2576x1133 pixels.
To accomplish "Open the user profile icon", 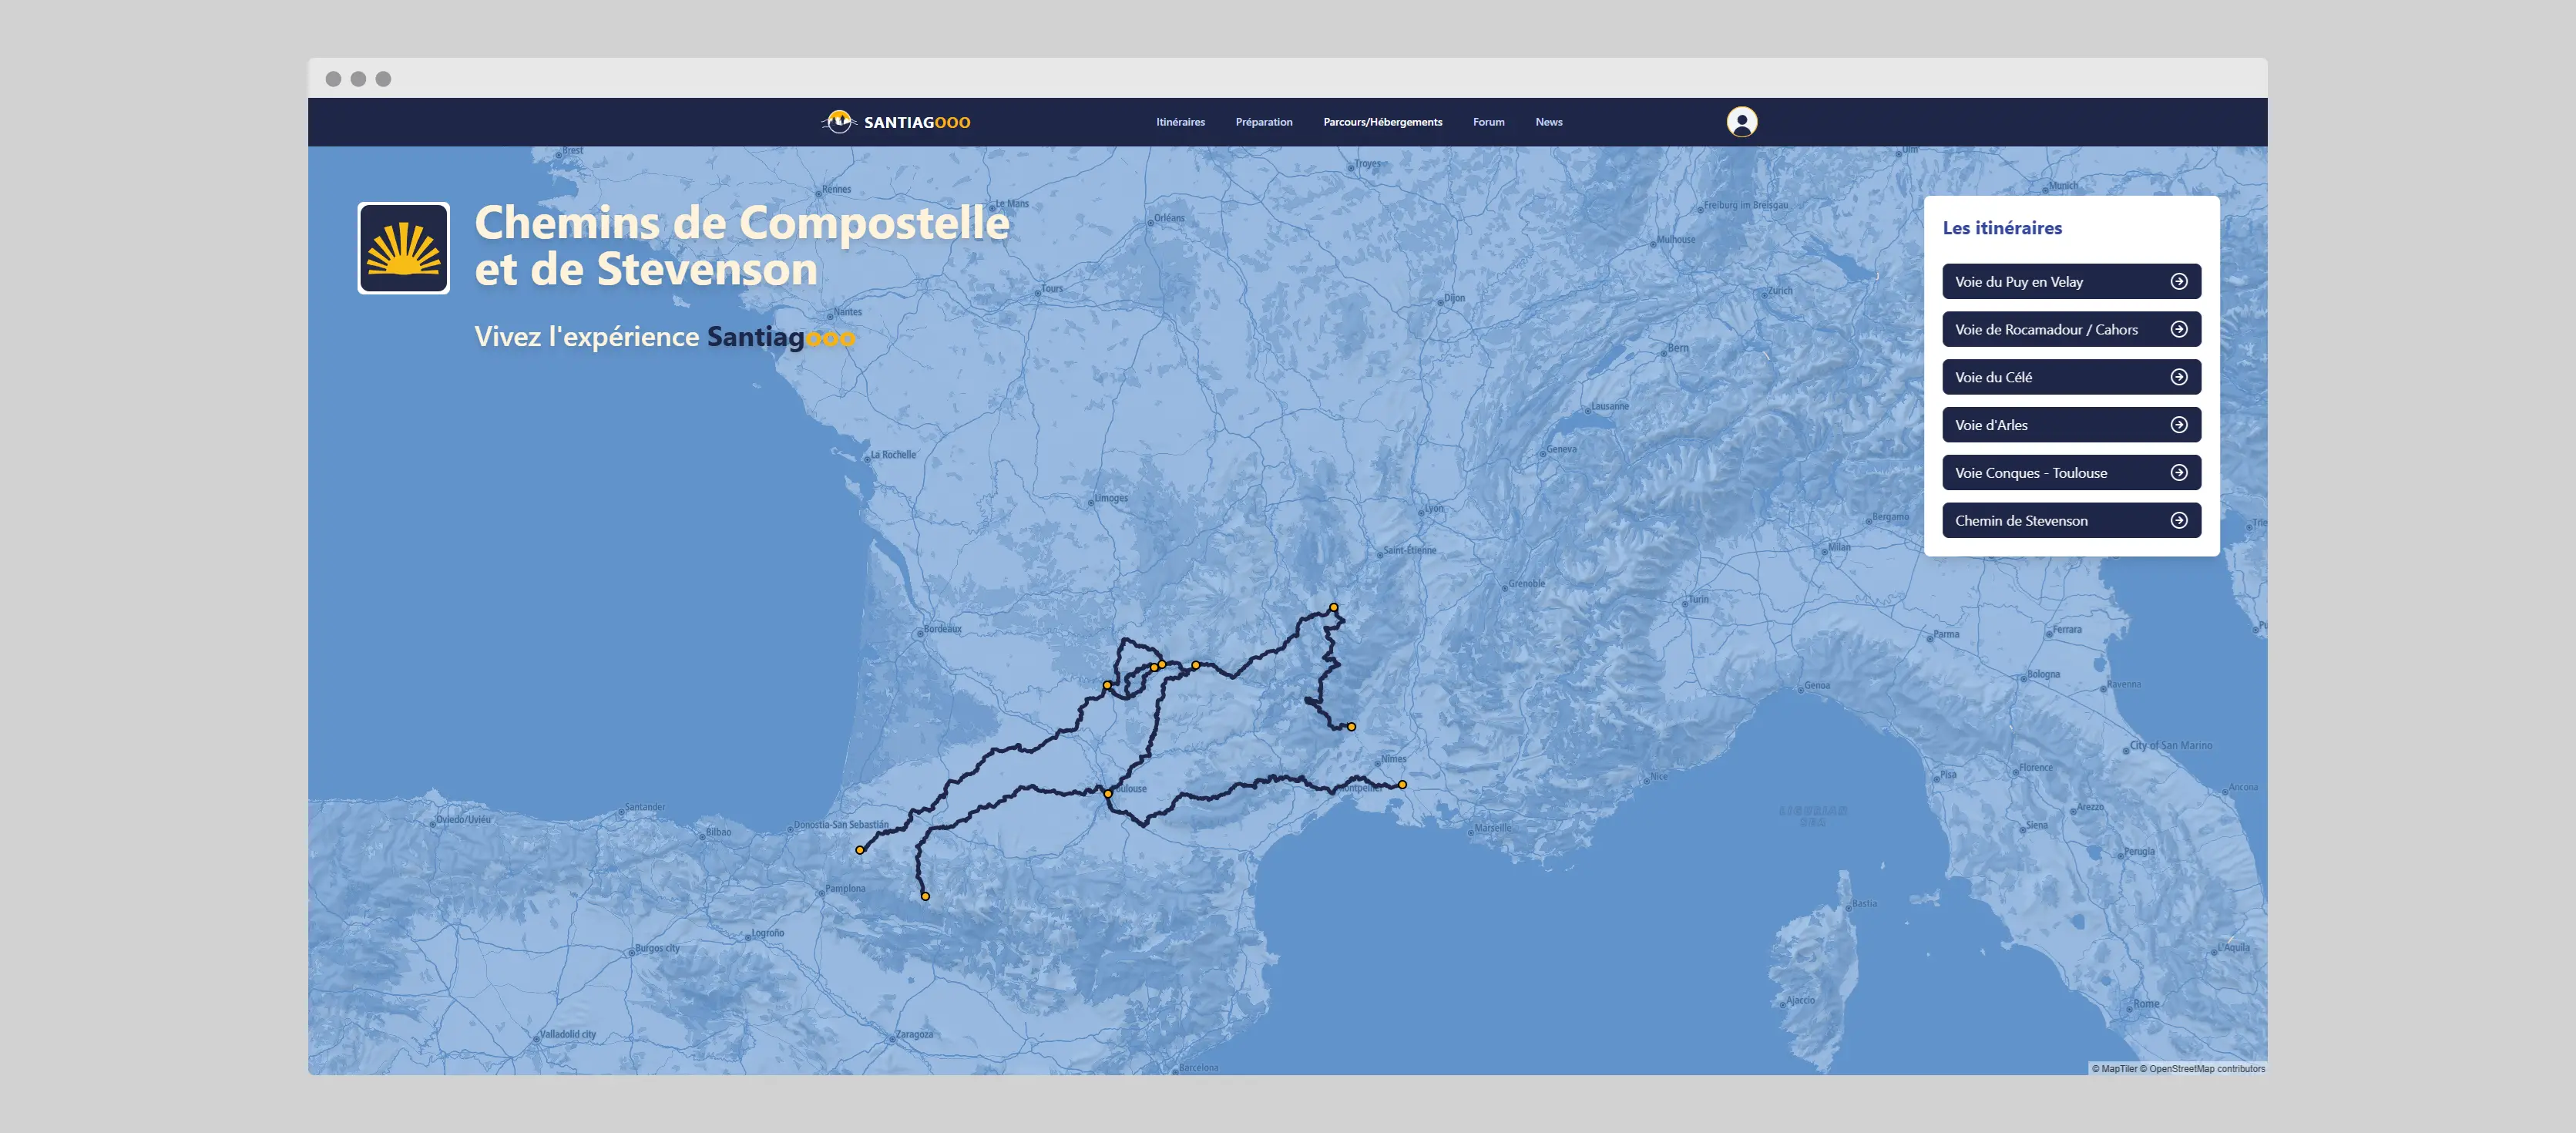I will click(x=1741, y=121).
